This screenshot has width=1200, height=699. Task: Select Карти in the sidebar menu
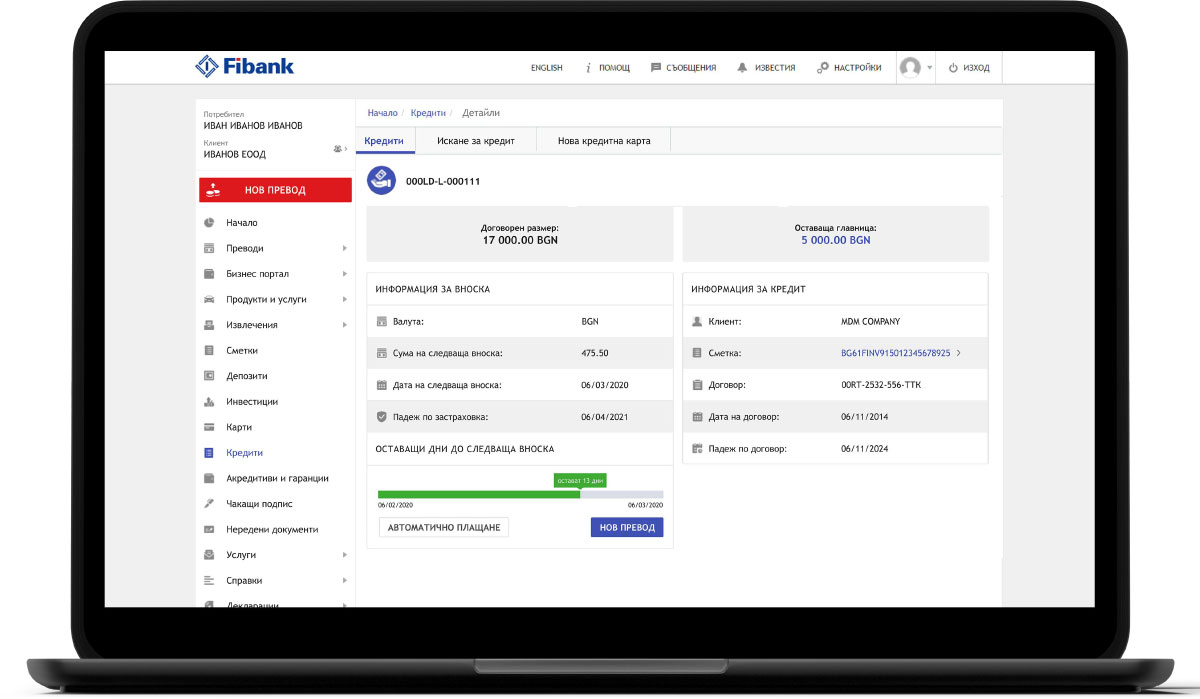coord(238,427)
